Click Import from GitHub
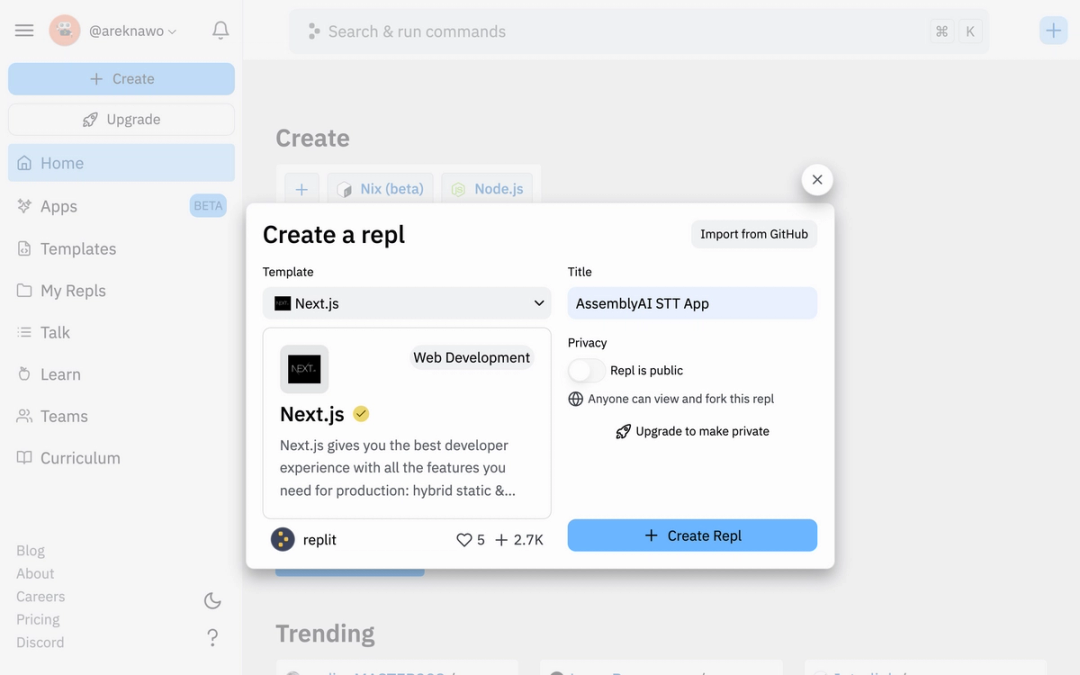The height and width of the screenshot is (675, 1080). click(754, 233)
